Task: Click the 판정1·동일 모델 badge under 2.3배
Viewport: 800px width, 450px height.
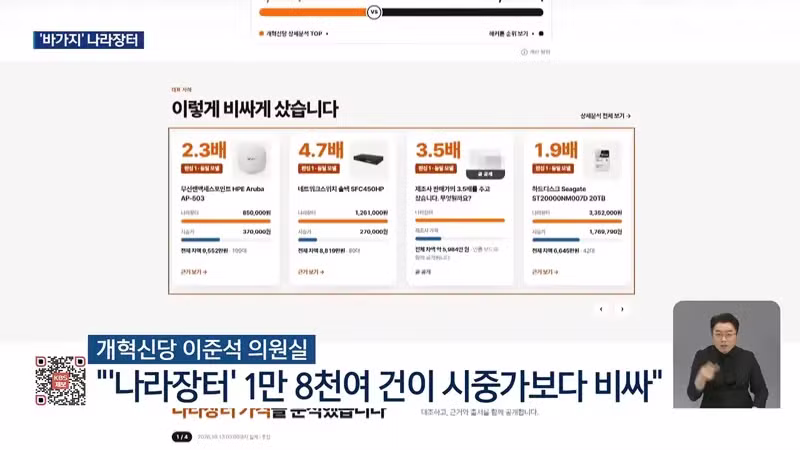Action: pyautogui.click(x=202, y=168)
